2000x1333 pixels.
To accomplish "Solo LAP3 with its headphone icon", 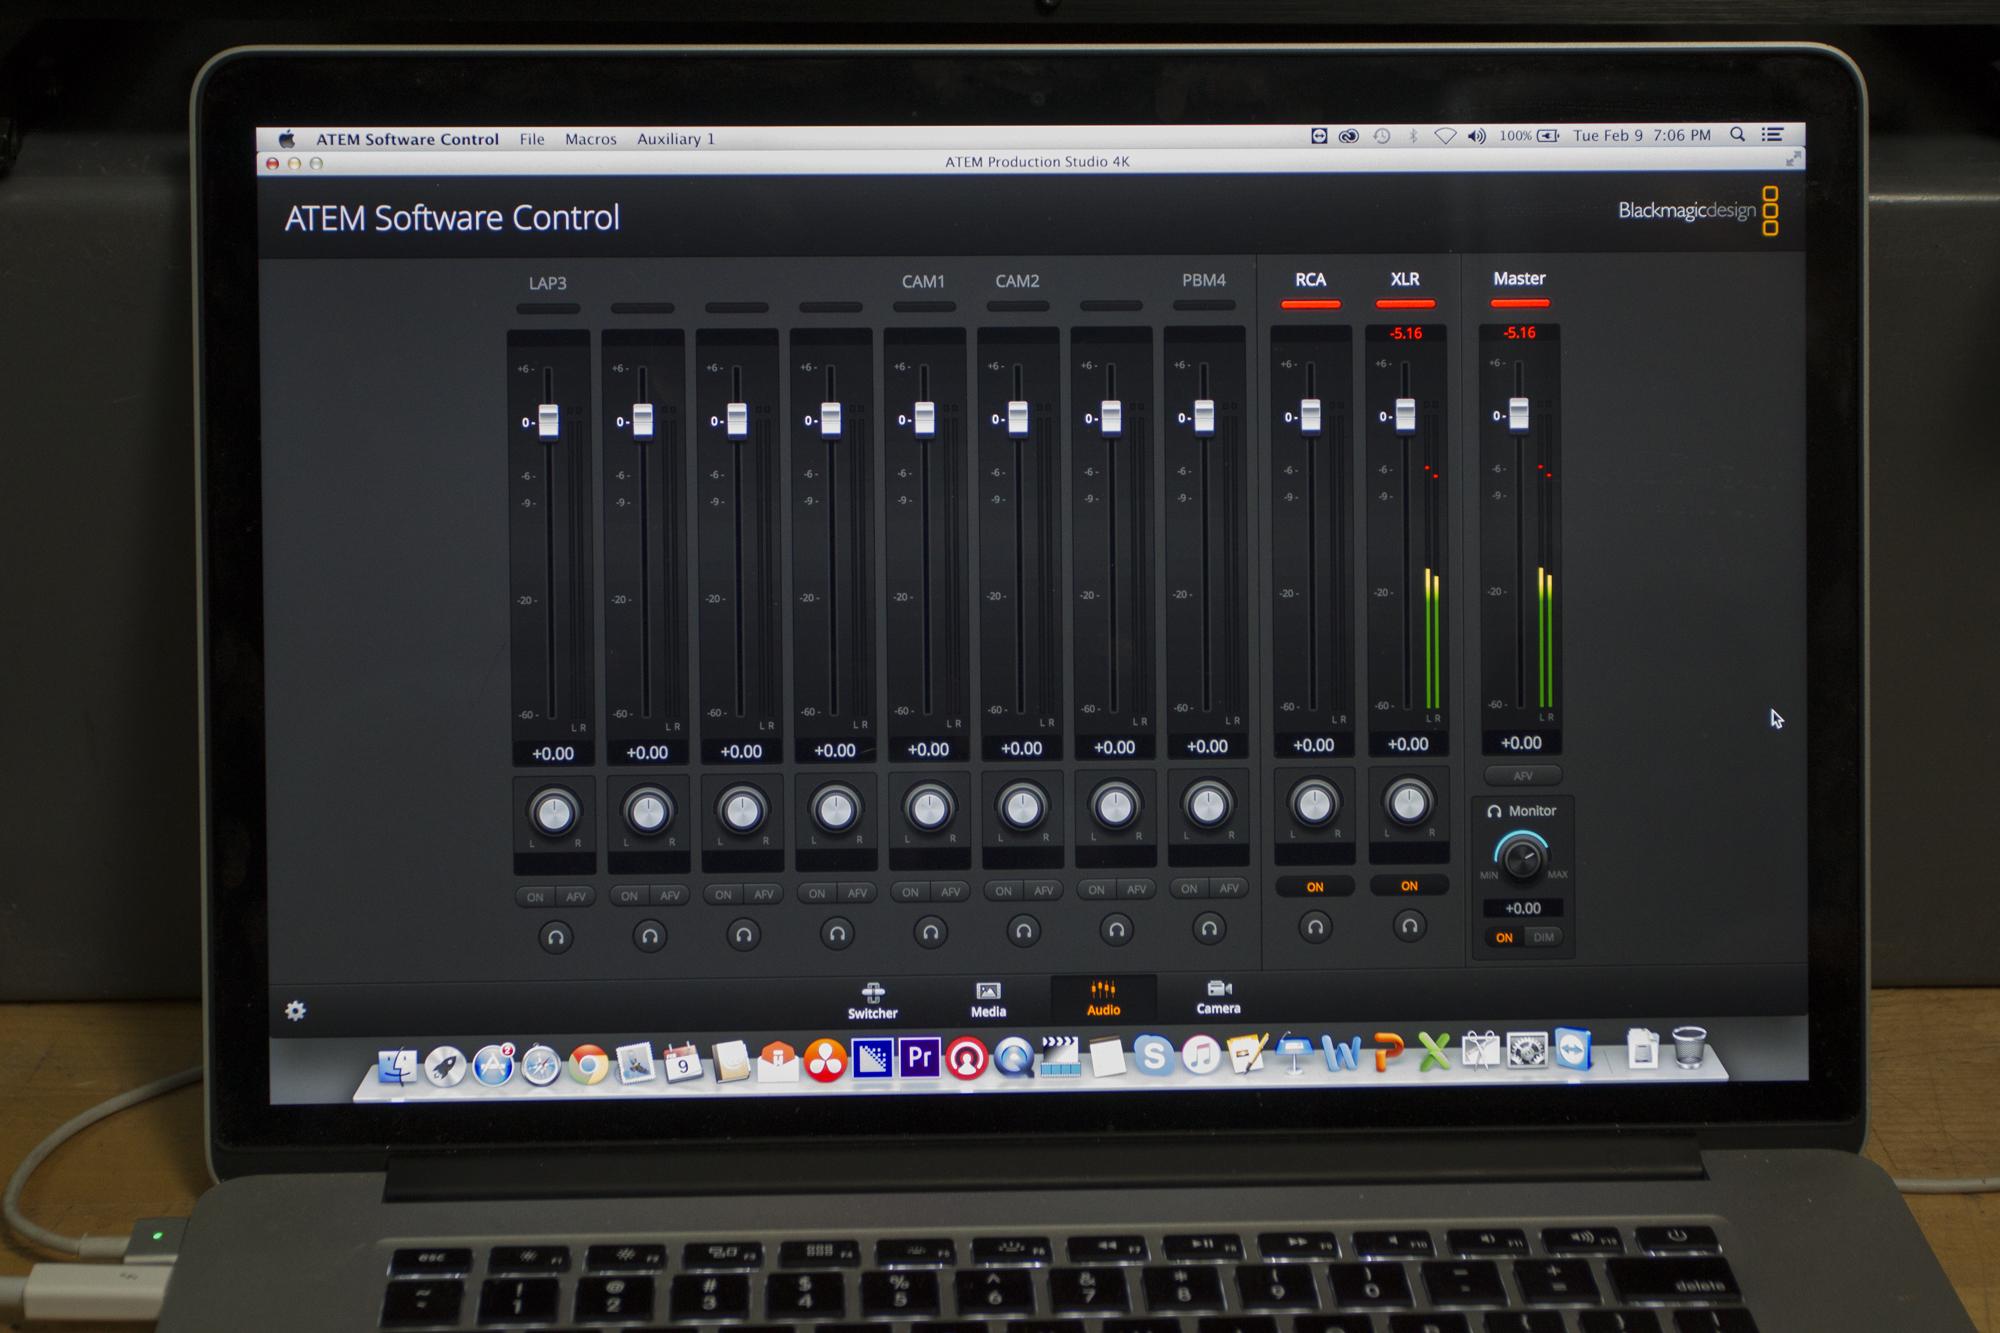I will [556, 937].
